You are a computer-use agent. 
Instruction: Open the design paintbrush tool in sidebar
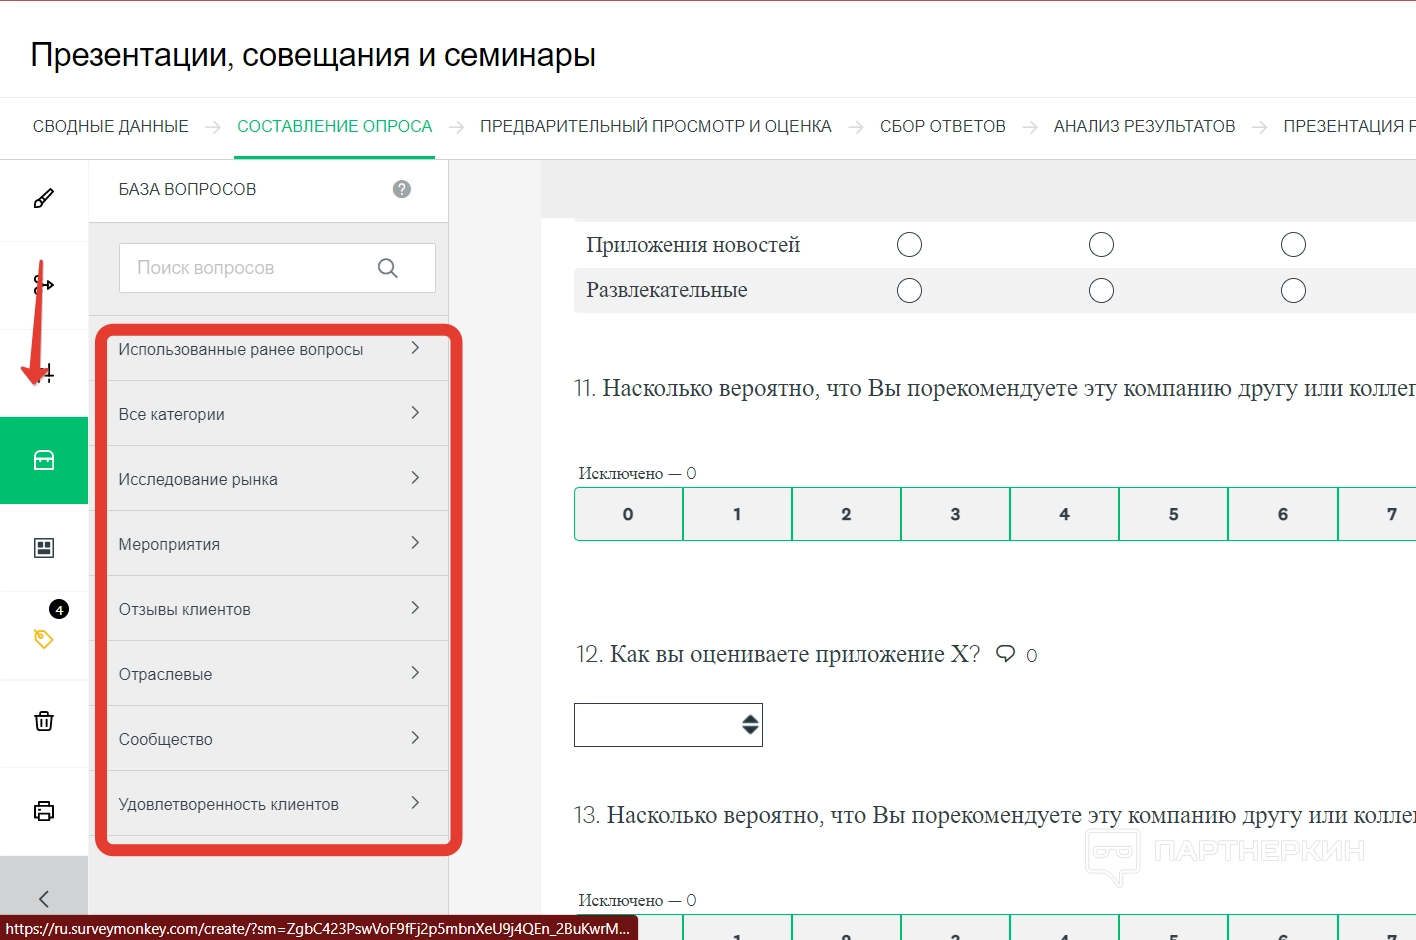44,198
